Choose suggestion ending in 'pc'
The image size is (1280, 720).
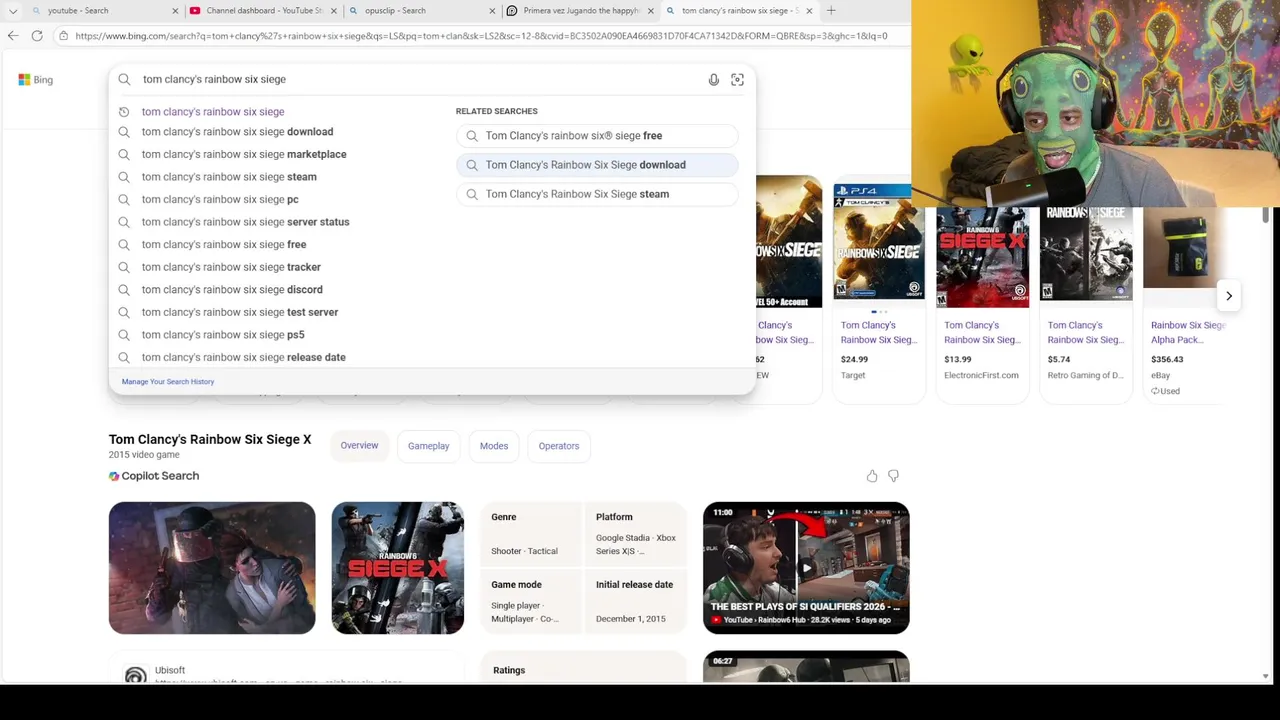tap(220, 200)
